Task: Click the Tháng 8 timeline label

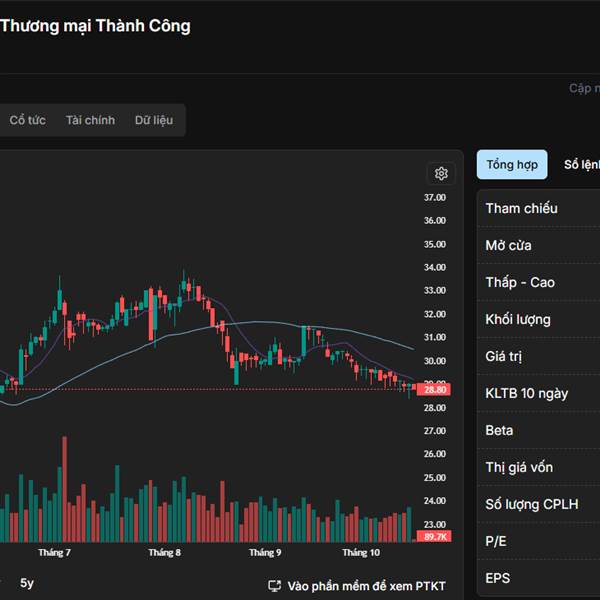Action: 164,552
